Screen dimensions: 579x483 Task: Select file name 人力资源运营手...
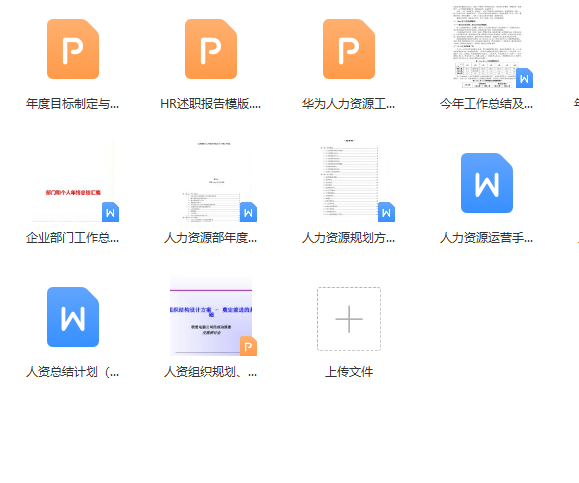coord(486,238)
